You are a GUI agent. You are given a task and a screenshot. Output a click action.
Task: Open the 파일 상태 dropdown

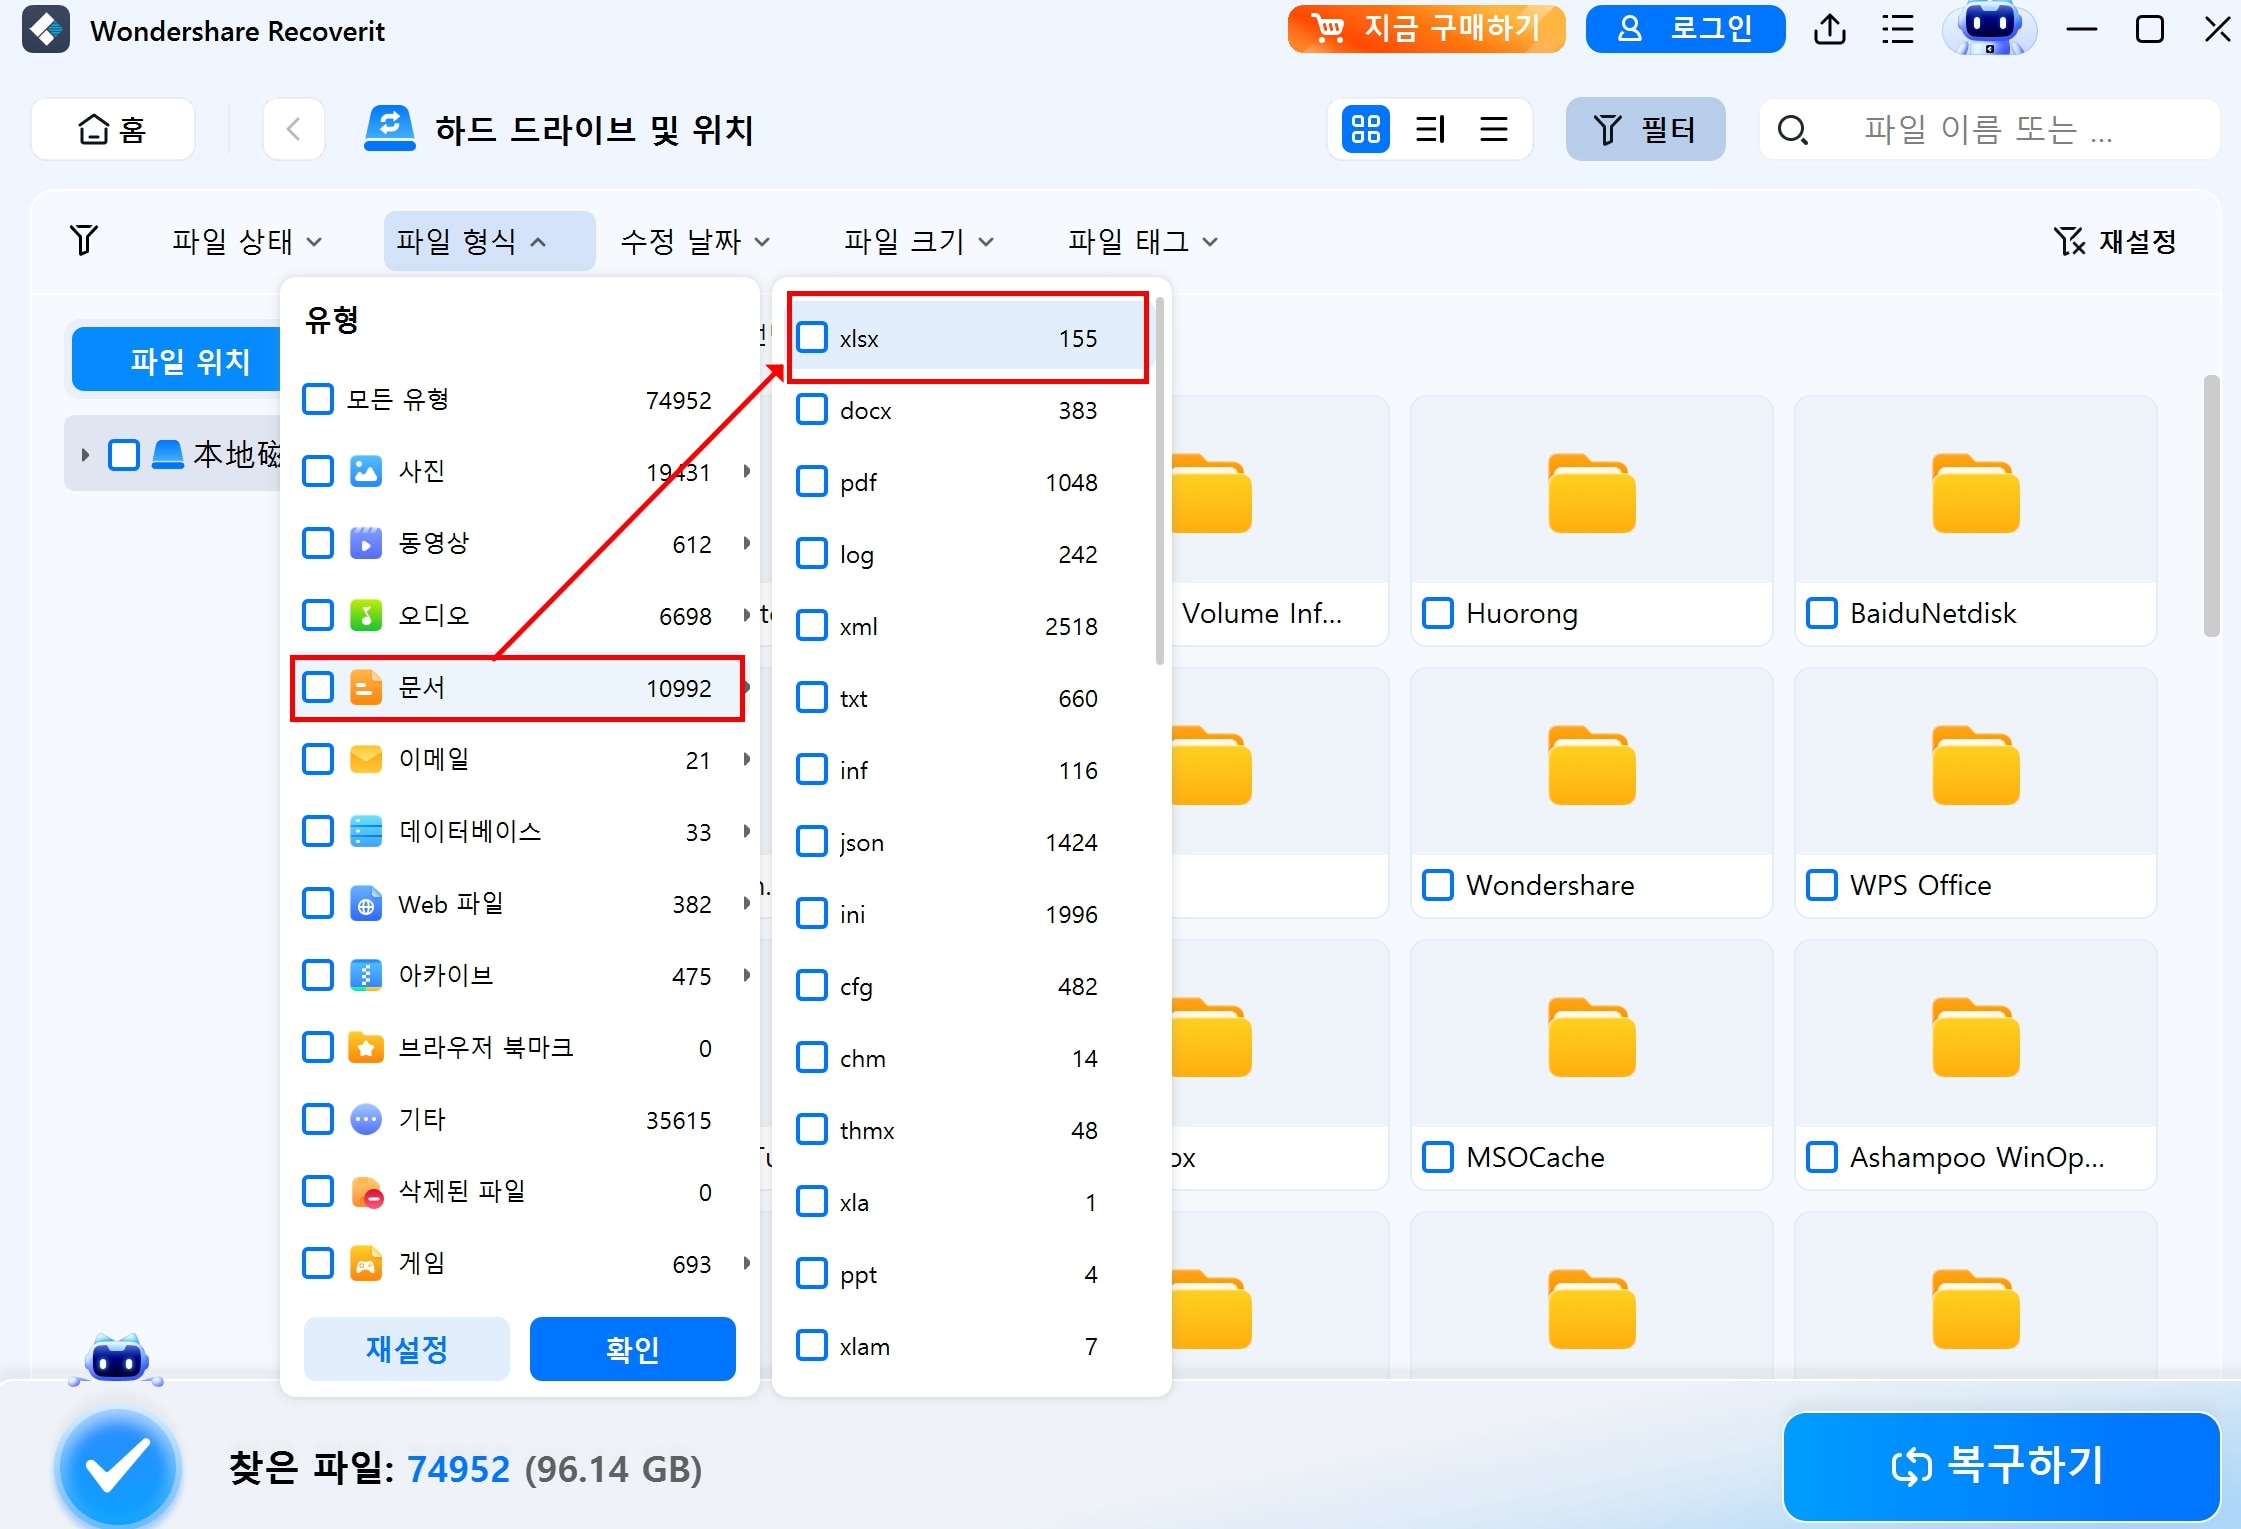click(245, 241)
